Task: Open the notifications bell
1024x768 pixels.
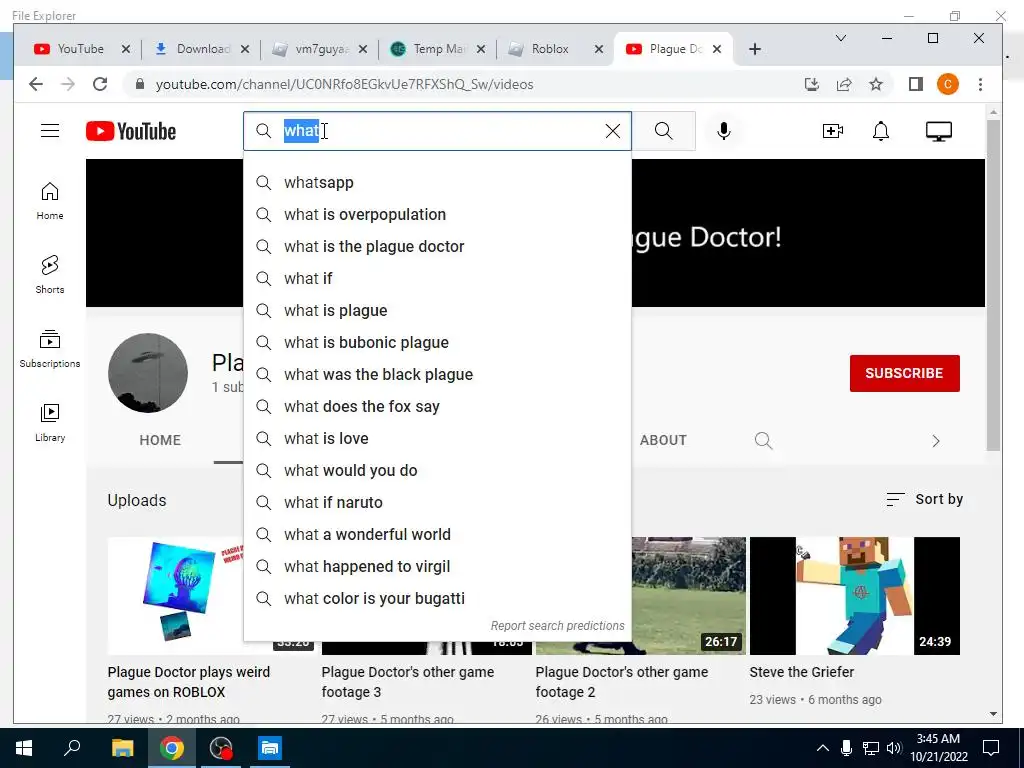Action: tap(881, 131)
